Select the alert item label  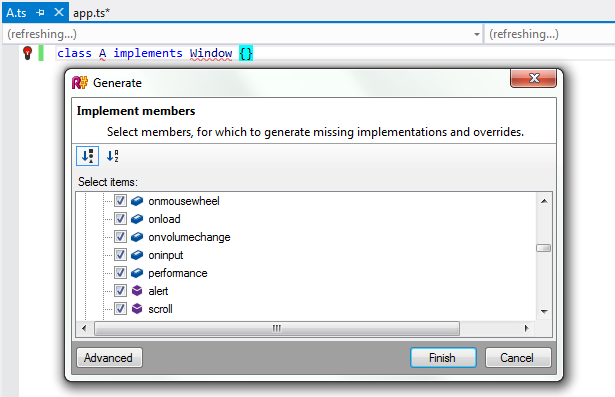point(158,291)
